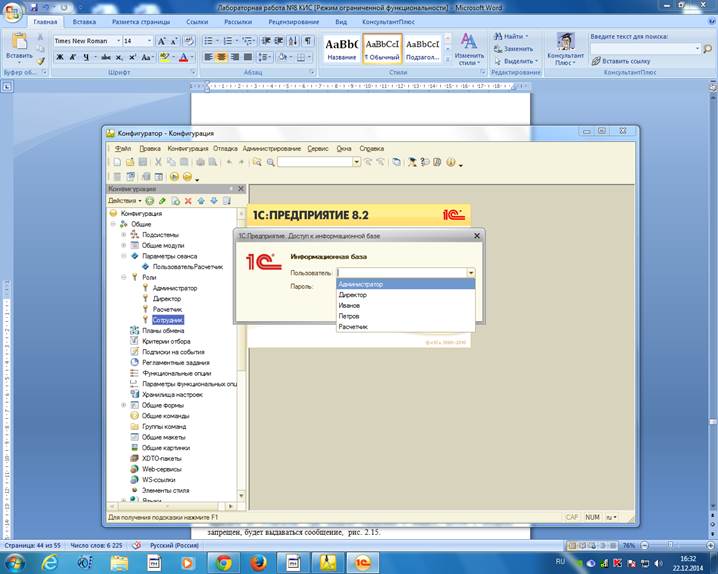Switch to the Рецензирование ribbon tab

click(294, 22)
